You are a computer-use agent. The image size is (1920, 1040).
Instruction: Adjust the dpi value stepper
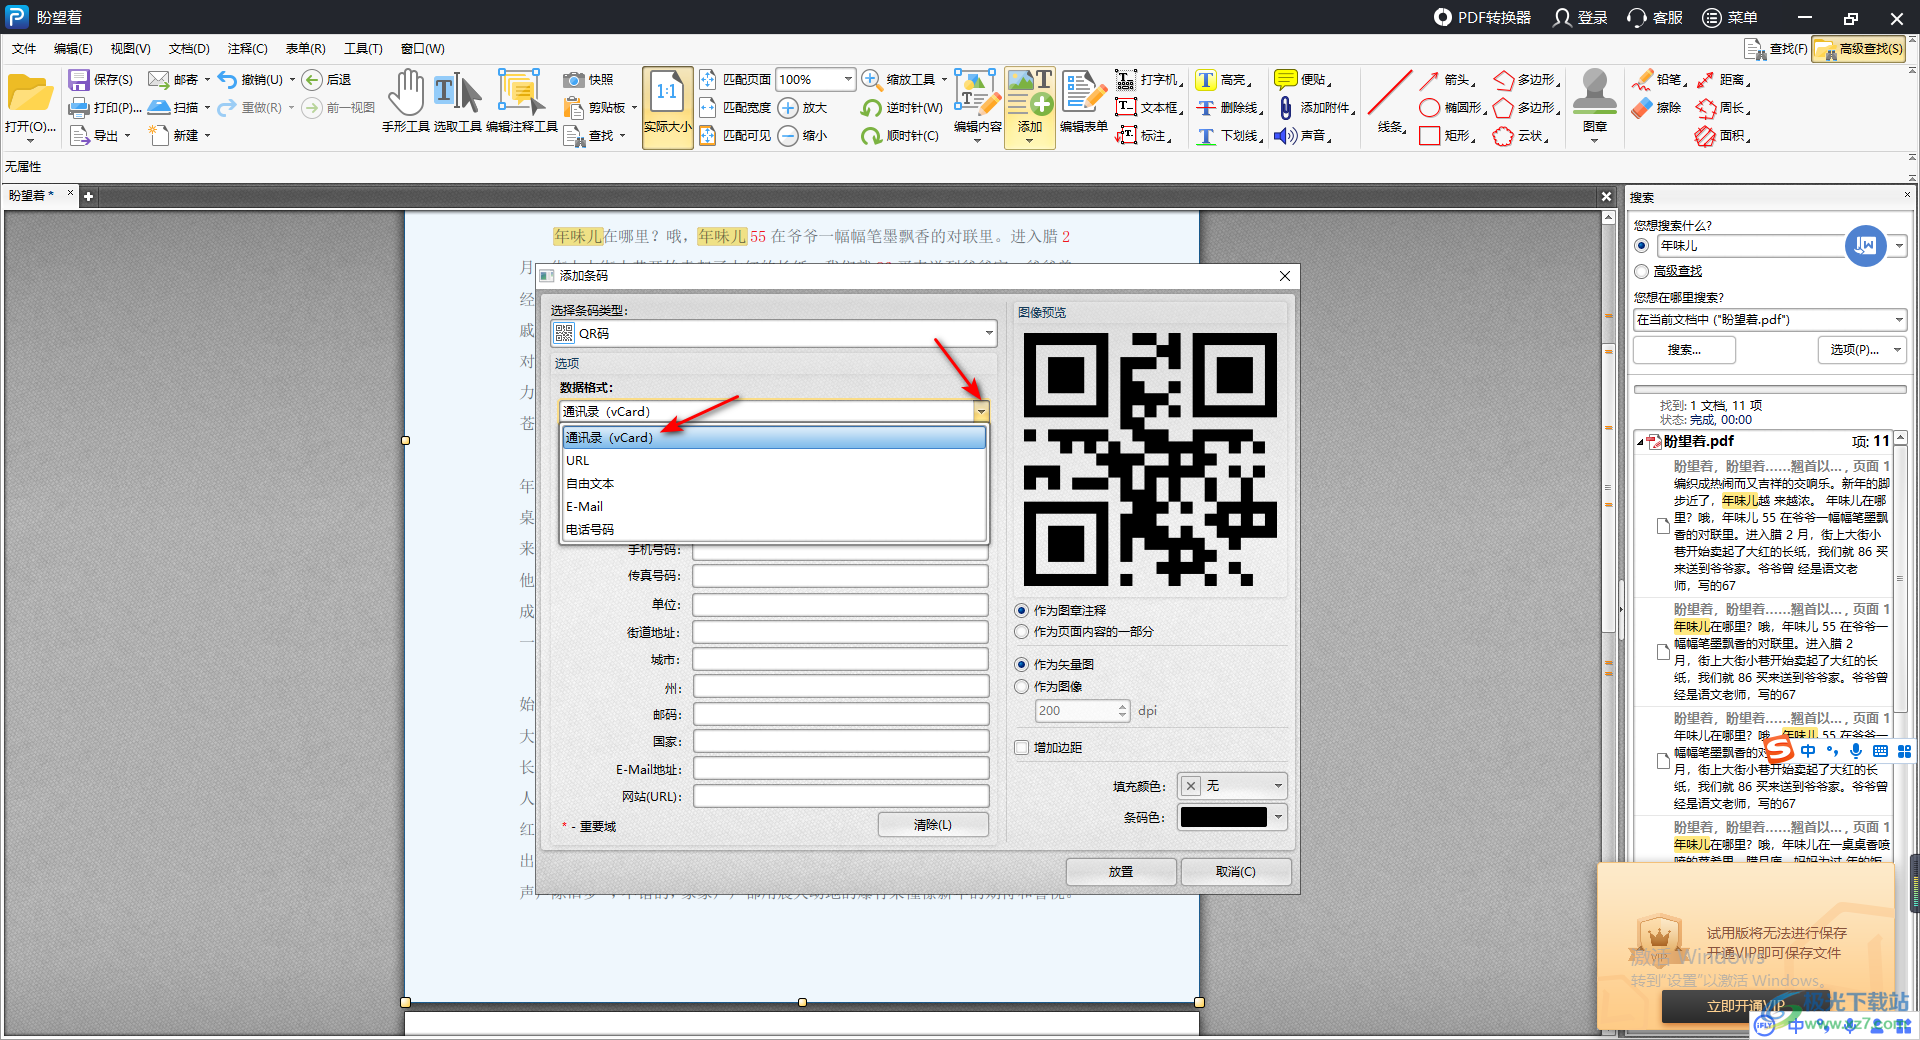coord(1122,711)
